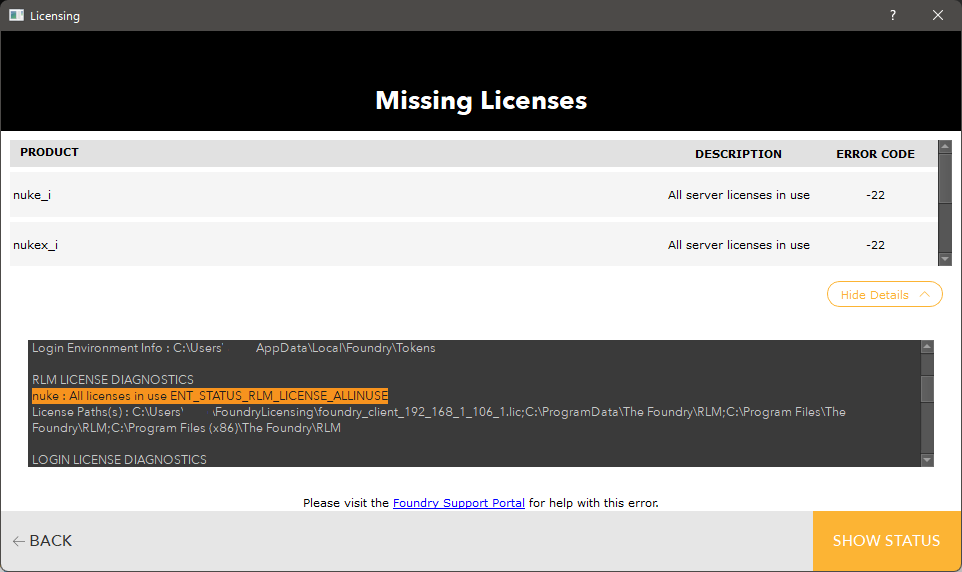The image size is (962, 572).
Task: Click the -22 error code for nukex_i
Action: [875, 245]
